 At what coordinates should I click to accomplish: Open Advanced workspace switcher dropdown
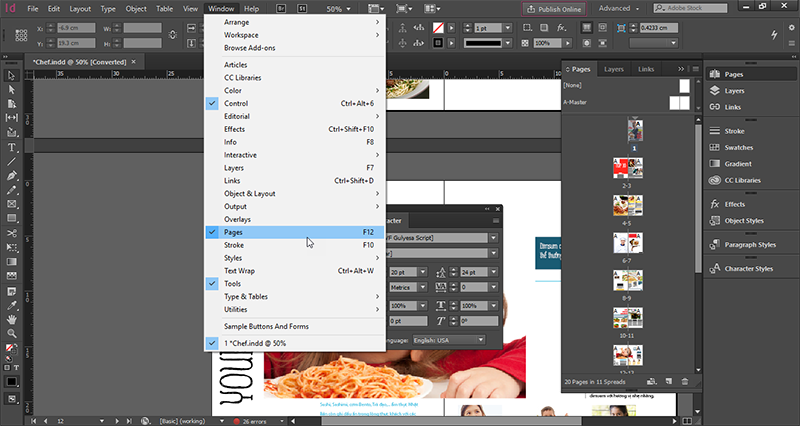[x=619, y=9]
